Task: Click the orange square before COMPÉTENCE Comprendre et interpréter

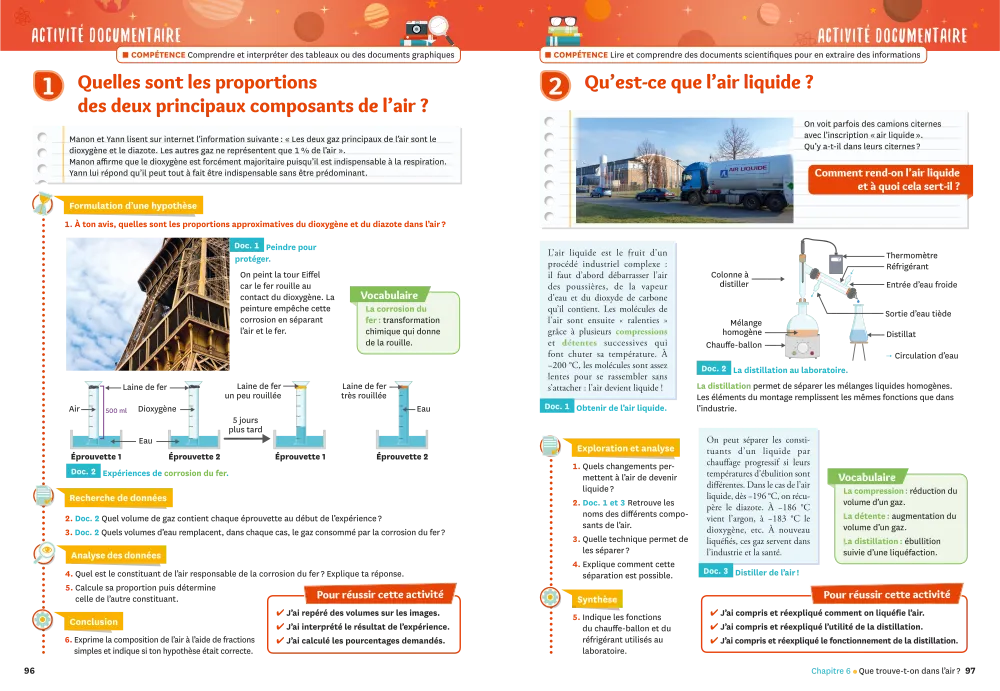Action: click(x=126, y=55)
